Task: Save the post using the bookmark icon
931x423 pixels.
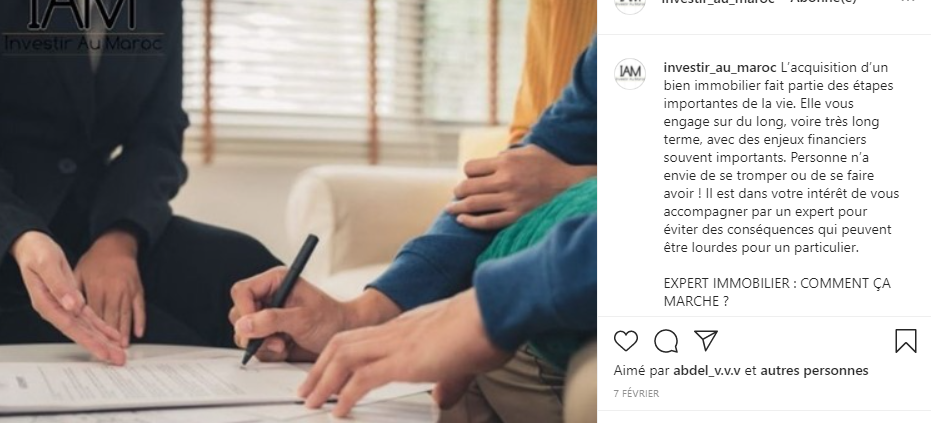Action: 905,341
